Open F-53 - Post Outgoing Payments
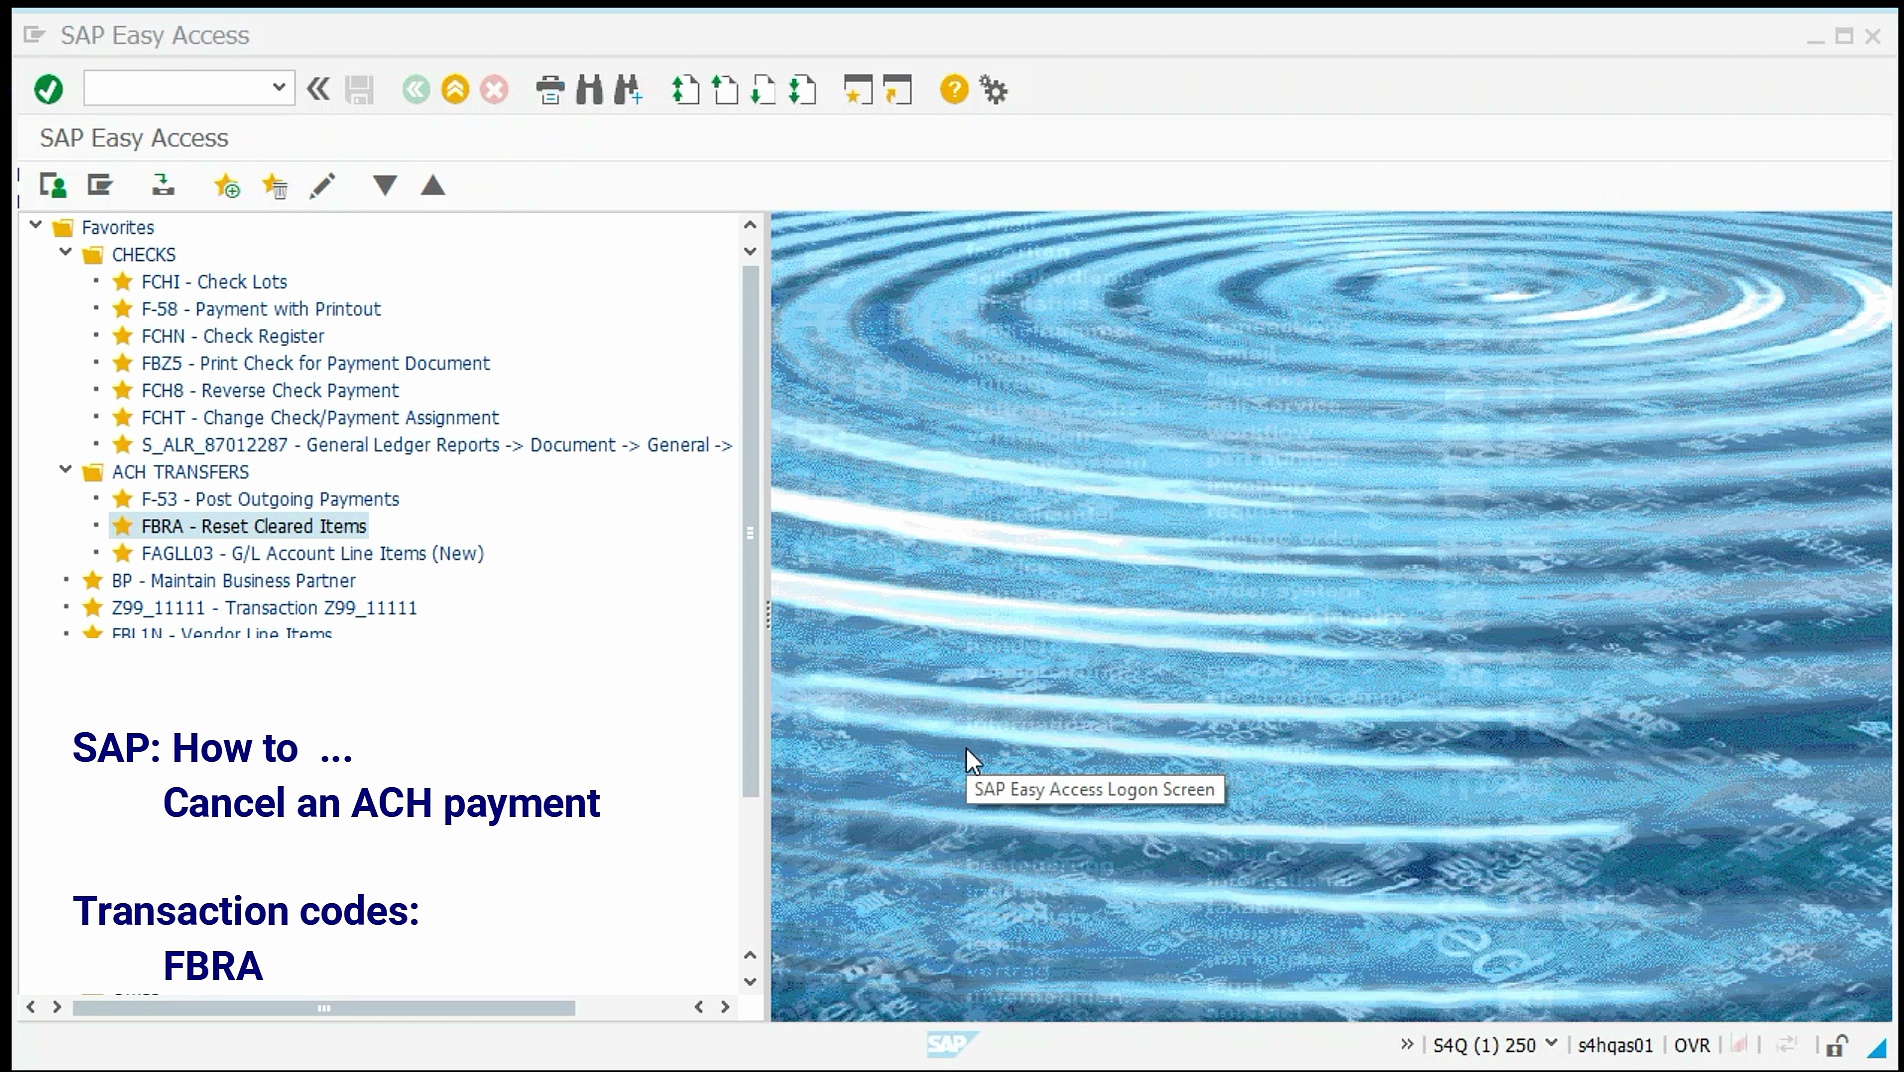 click(270, 499)
